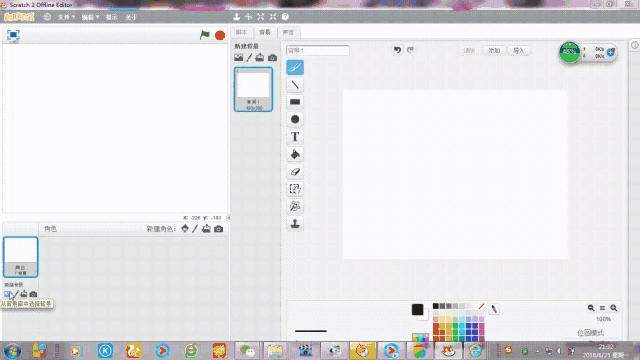Select the Line tool

(295, 85)
